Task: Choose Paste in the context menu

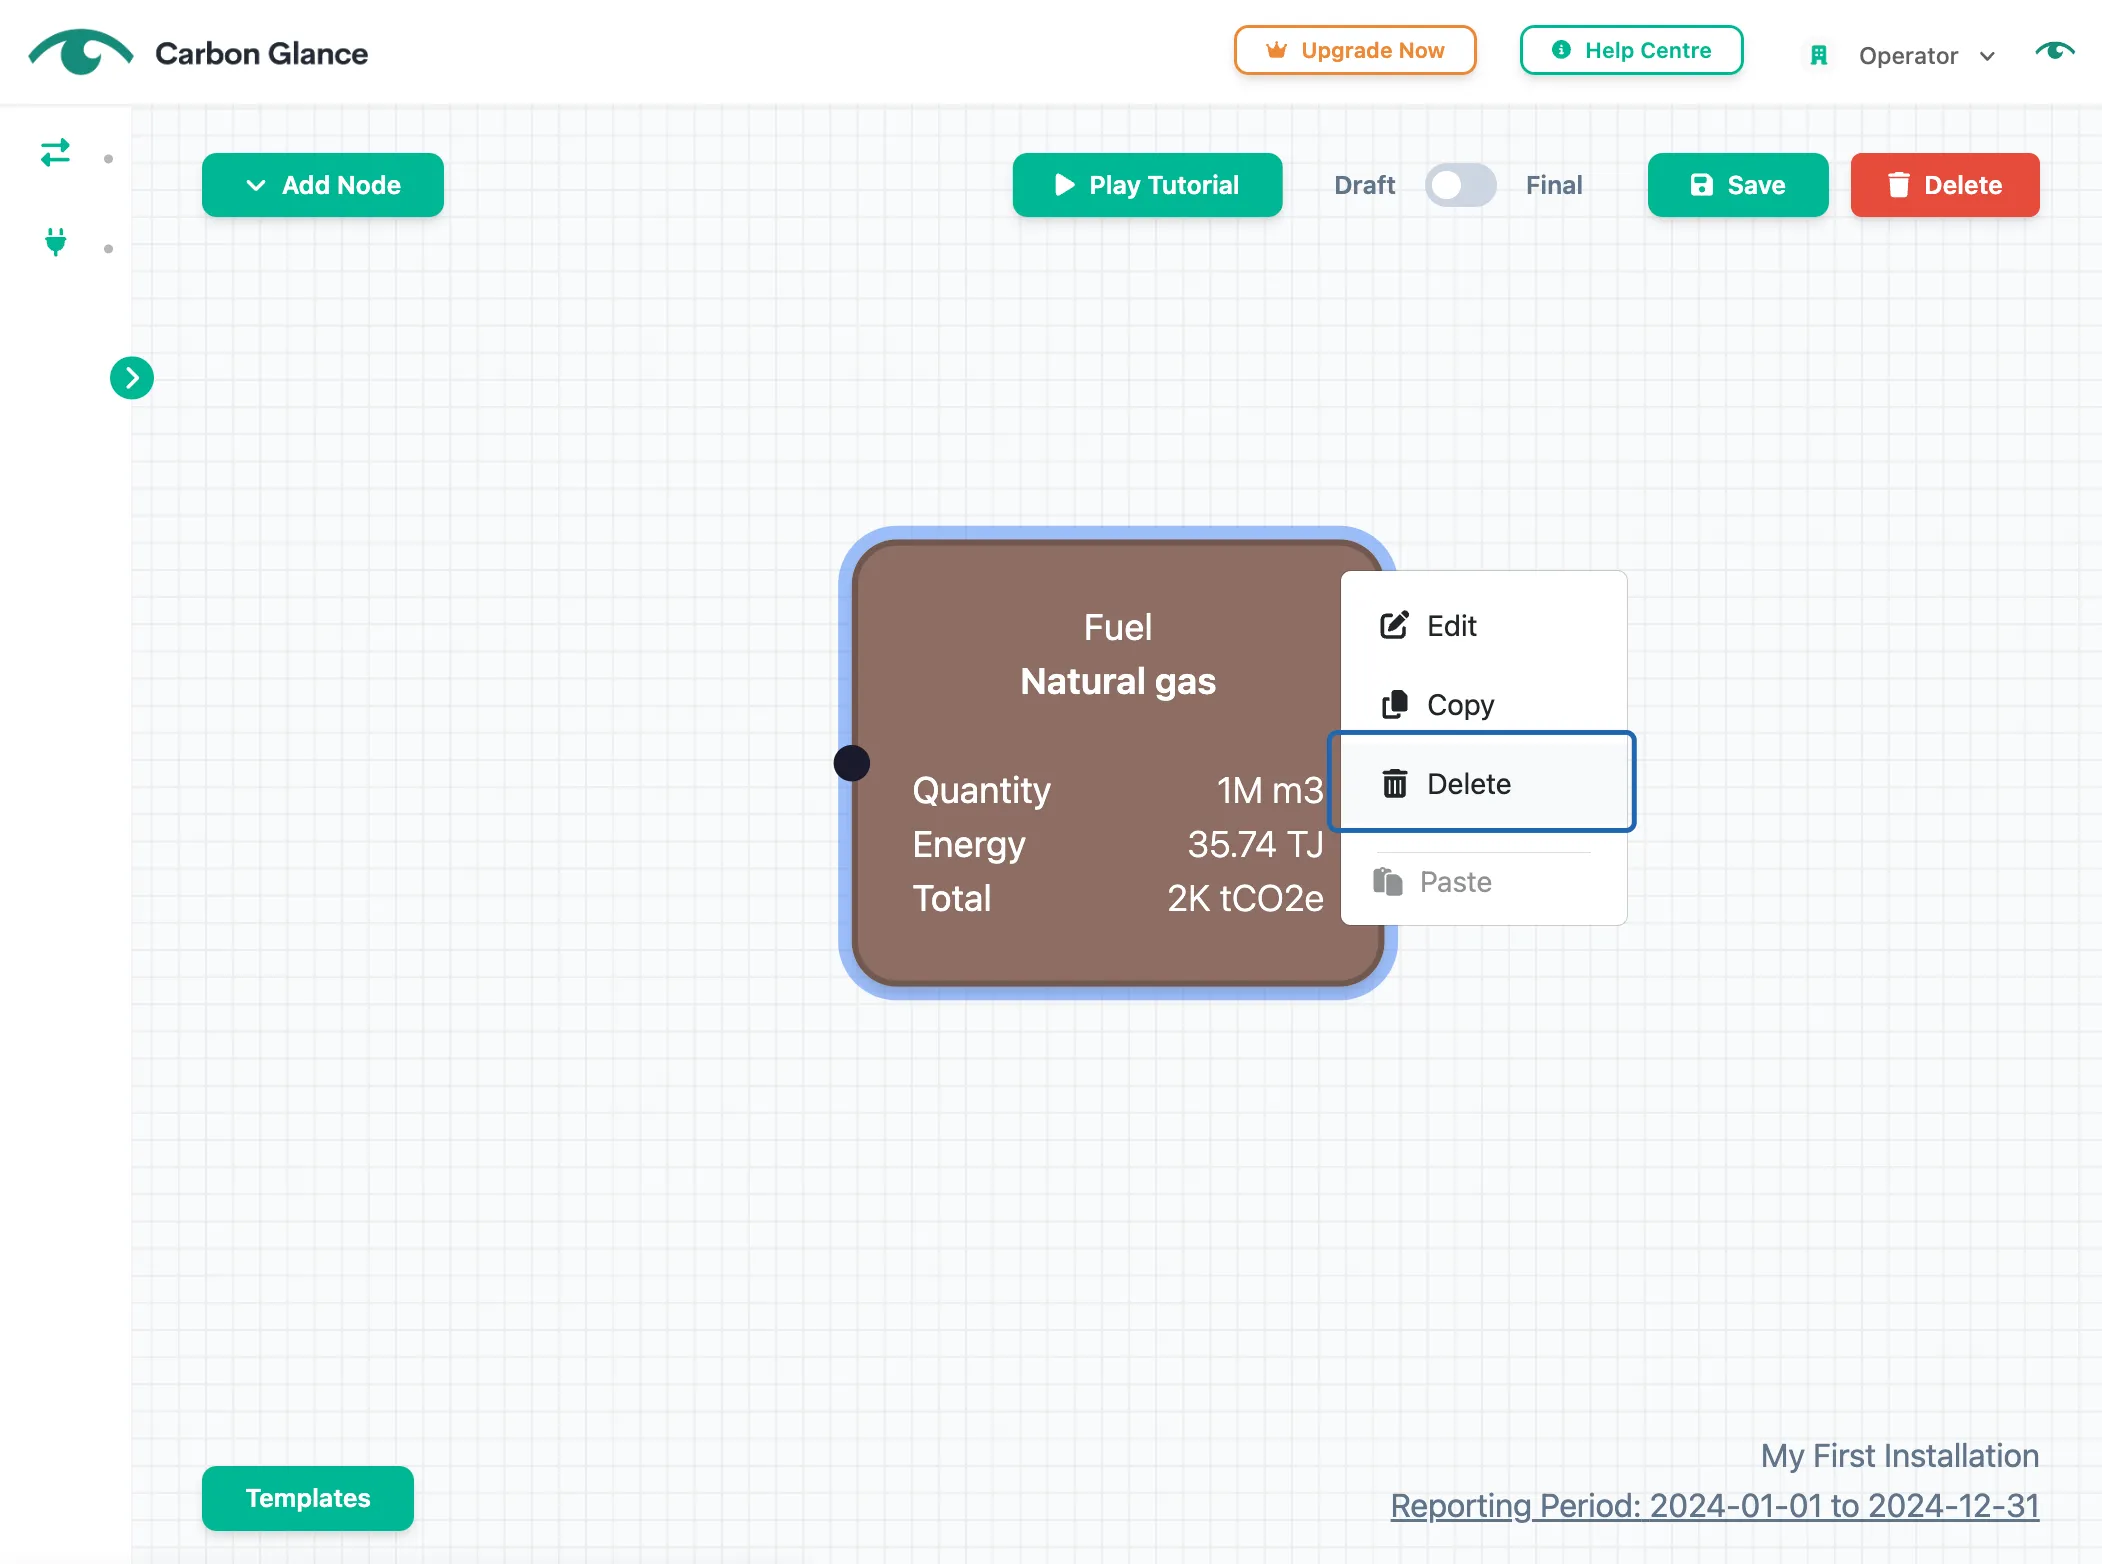Action: 1483,882
